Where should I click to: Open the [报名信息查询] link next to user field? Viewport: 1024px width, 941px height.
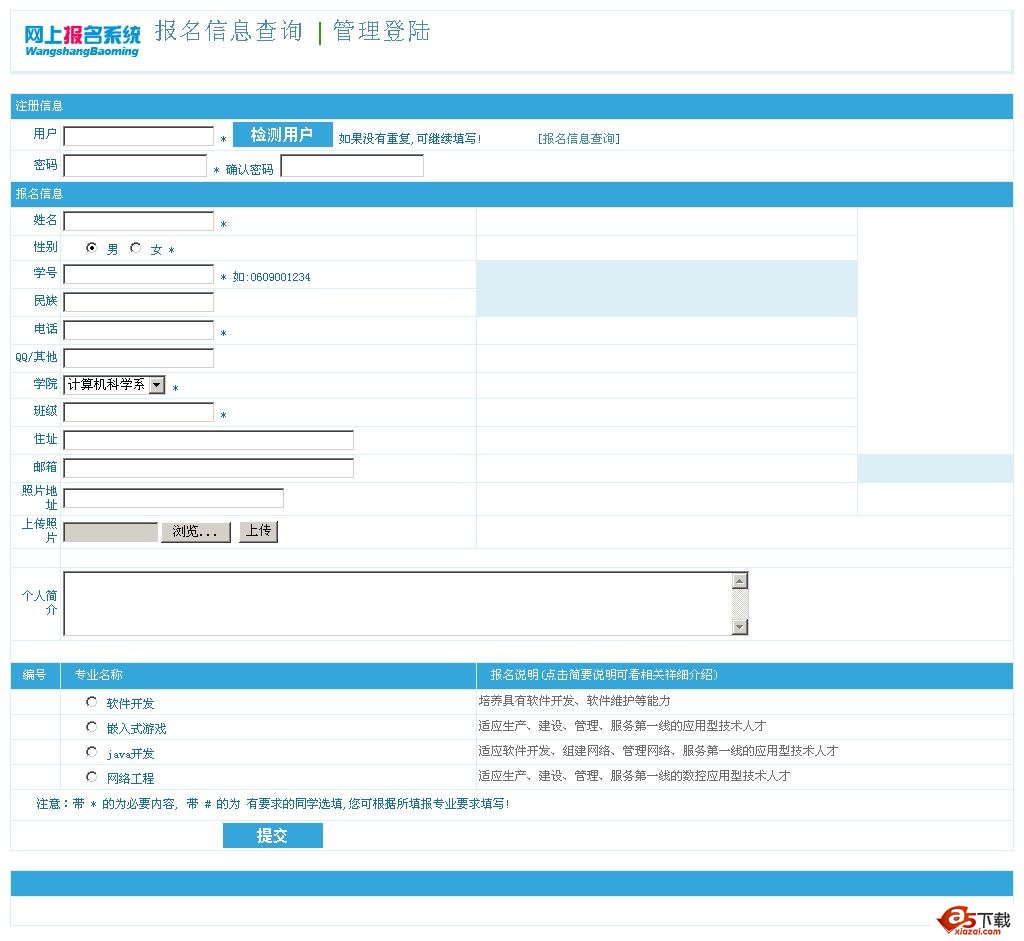coord(578,137)
